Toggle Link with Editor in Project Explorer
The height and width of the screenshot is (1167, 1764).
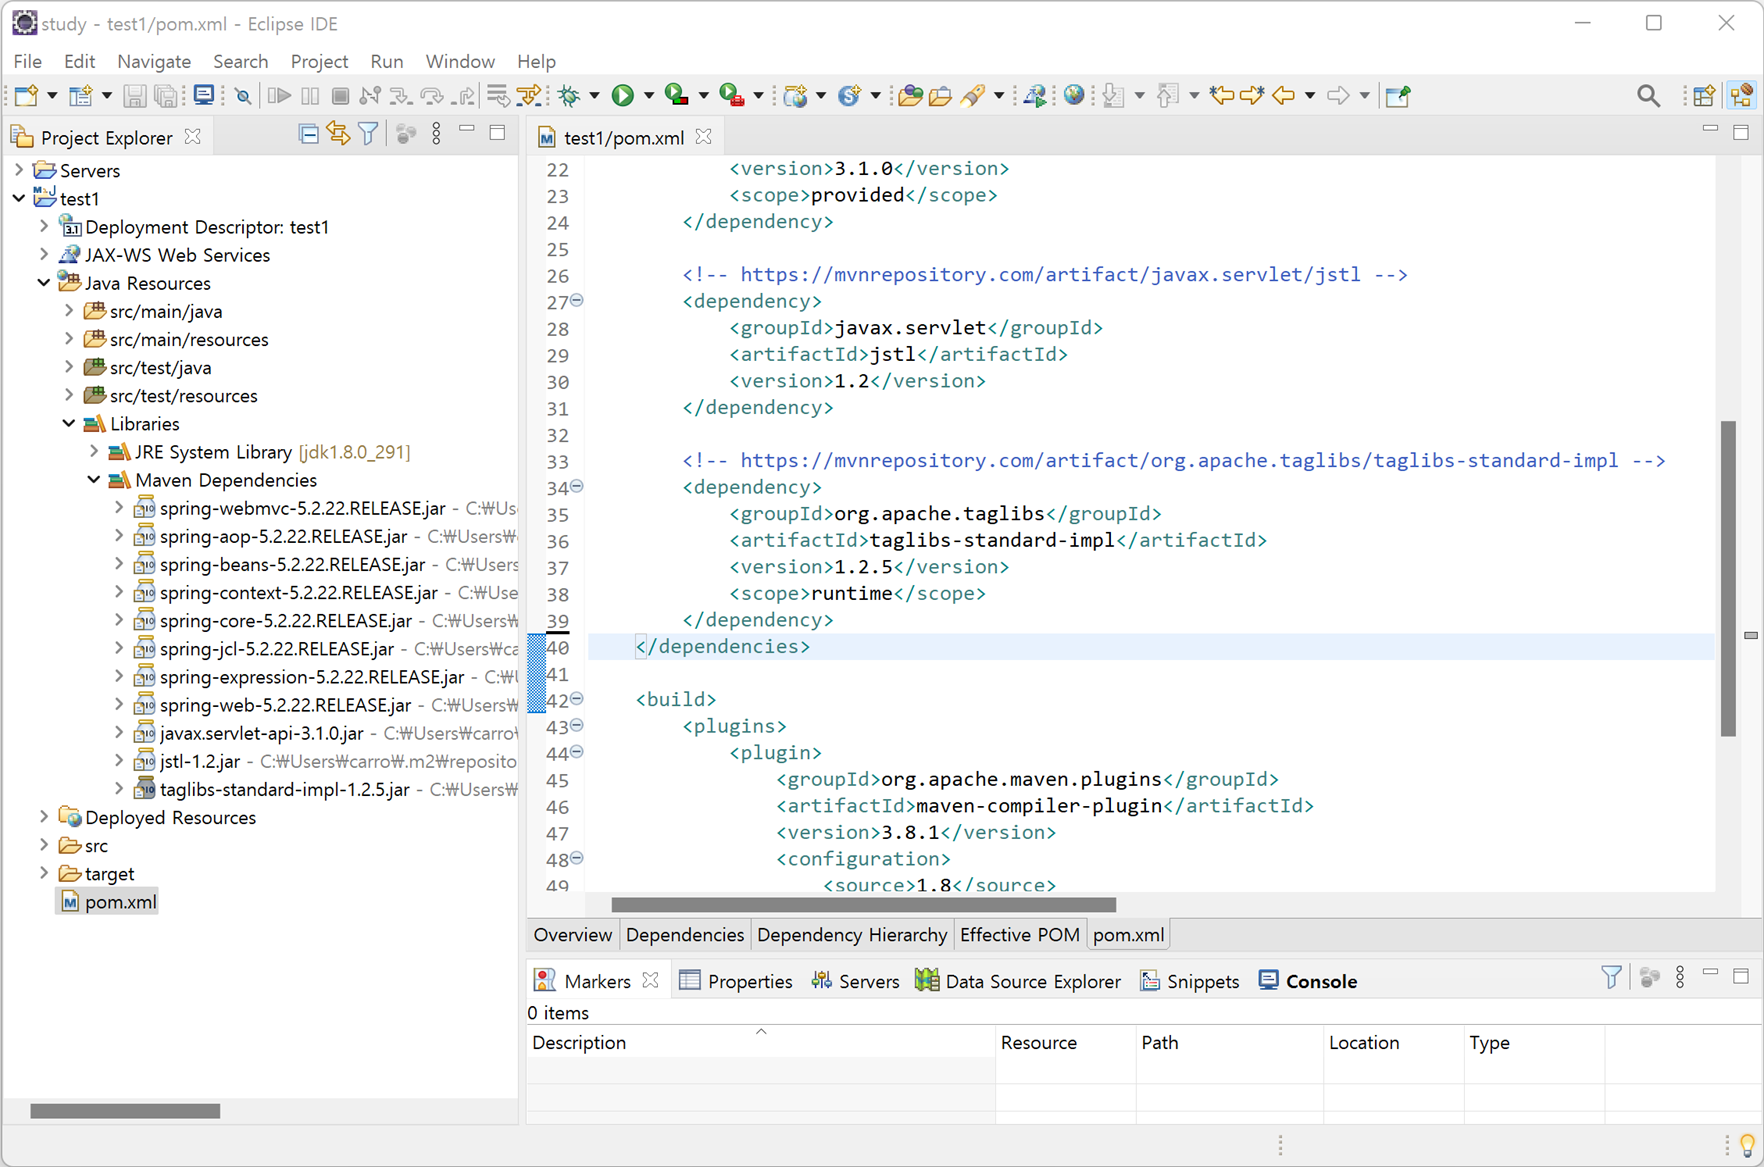[x=338, y=134]
